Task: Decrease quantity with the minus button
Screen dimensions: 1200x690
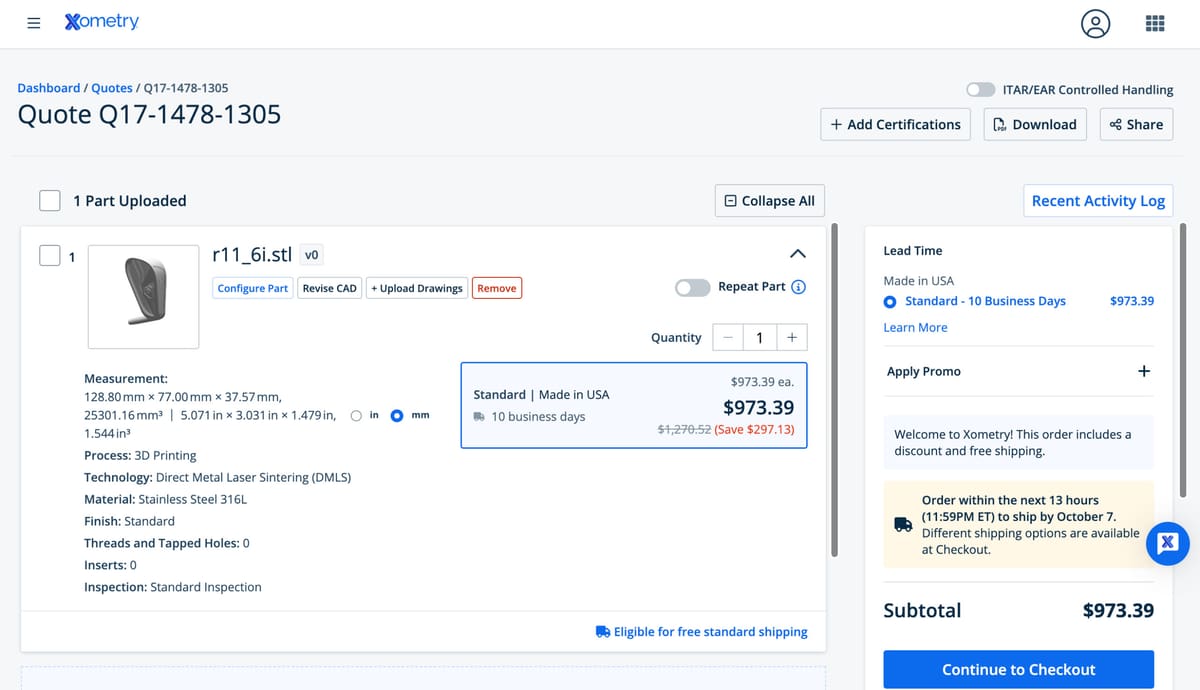Action: [x=727, y=337]
